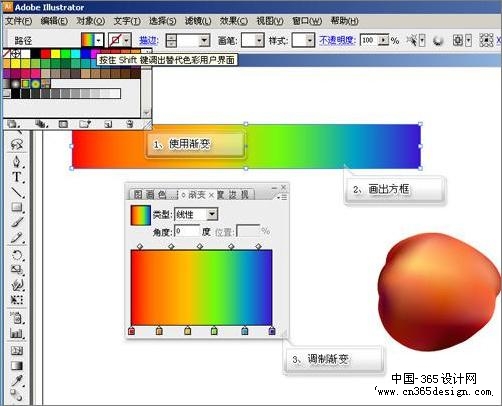
Task: Click the 不透明度 opacity link
Action: pyautogui.click(x=337, y=40)
